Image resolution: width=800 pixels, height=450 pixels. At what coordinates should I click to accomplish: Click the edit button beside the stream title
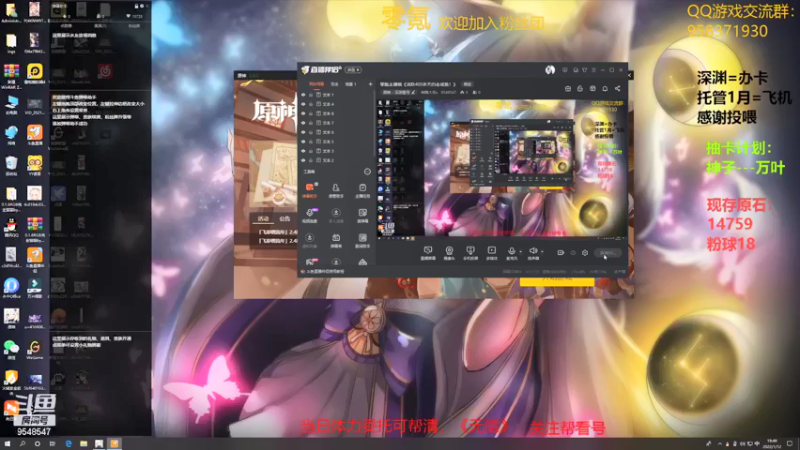point(467,84)
